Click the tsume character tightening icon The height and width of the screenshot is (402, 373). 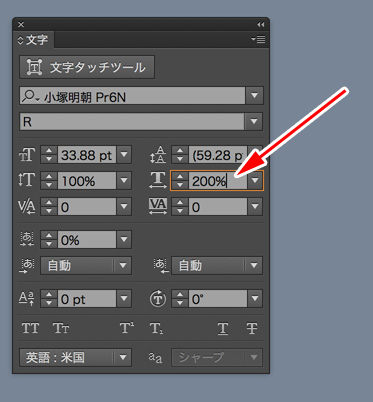(x=27, y=239)
